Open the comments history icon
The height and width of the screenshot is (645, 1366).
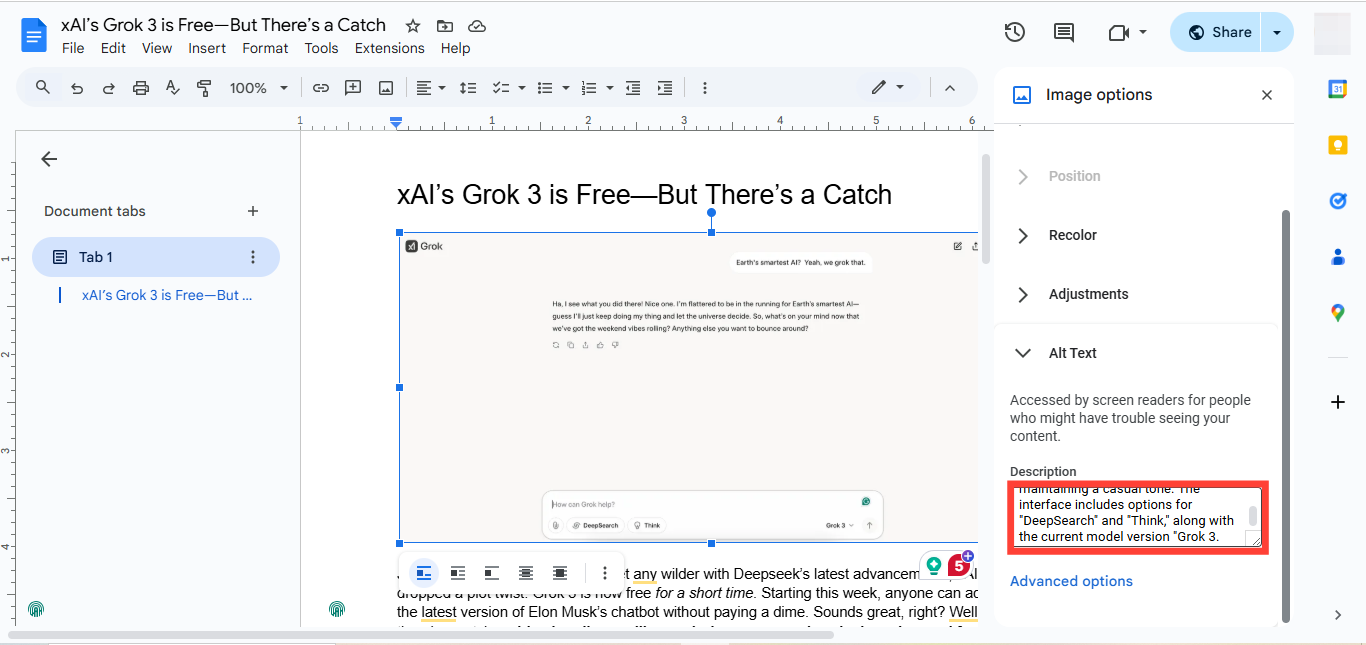point(1064,32)
